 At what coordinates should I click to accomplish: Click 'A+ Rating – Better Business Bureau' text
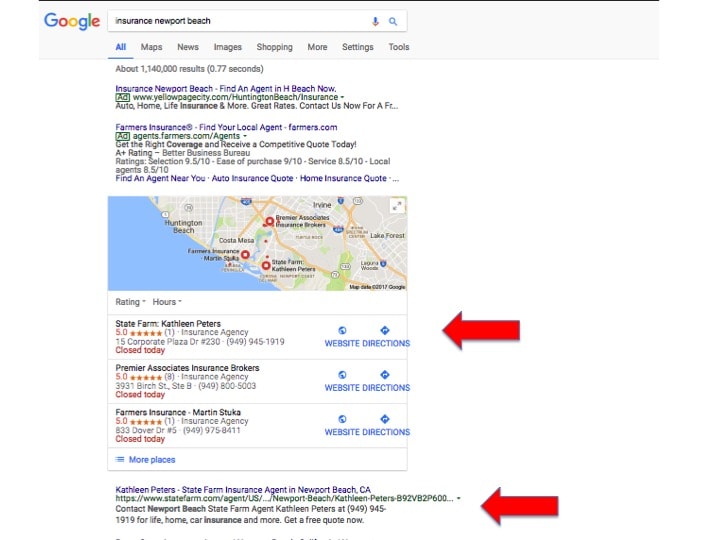click(183, 153)
